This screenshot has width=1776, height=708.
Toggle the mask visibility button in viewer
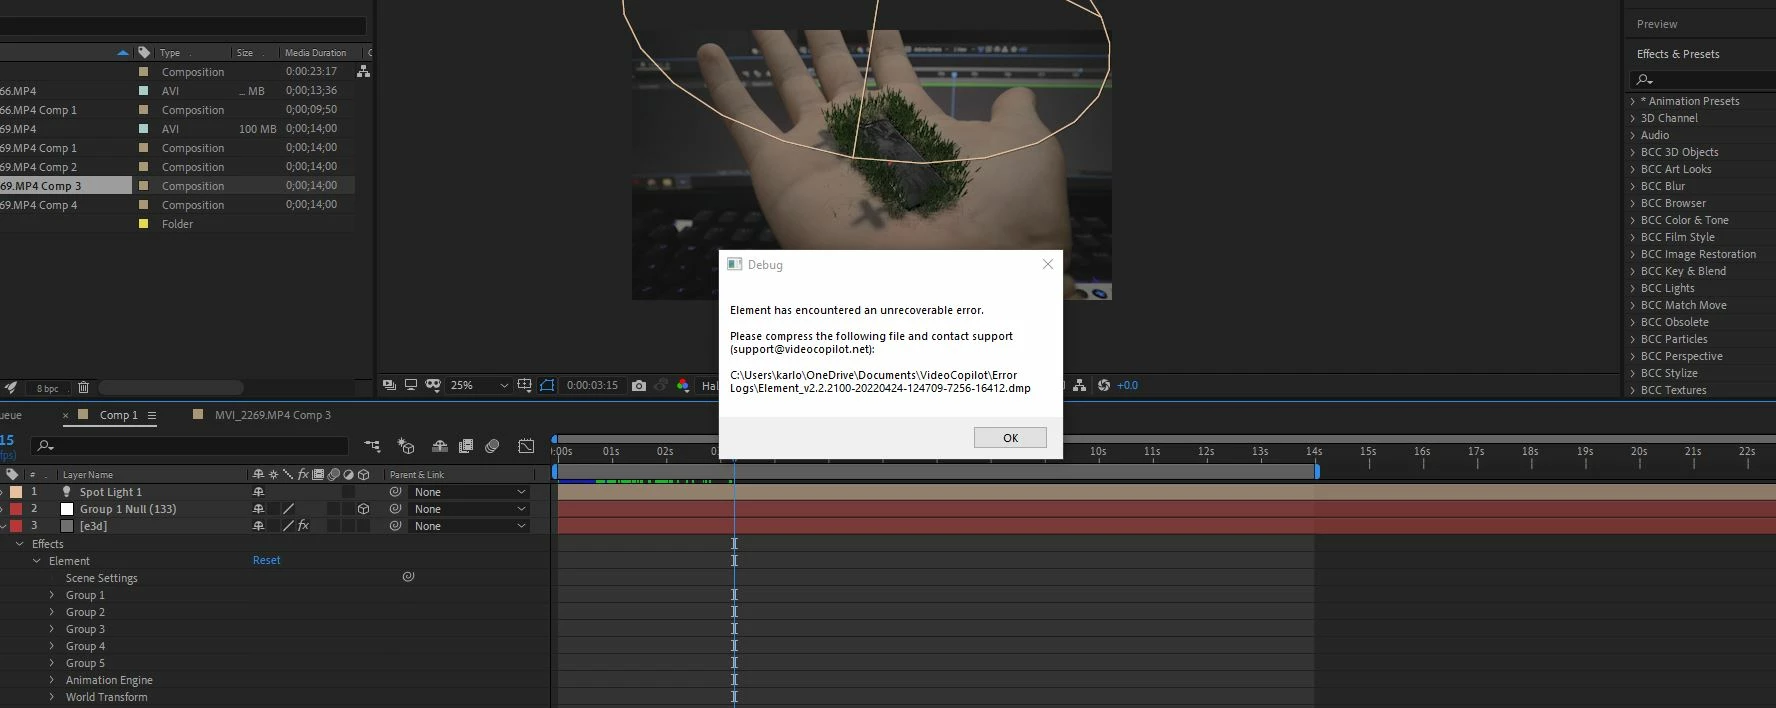click(547, 385)
